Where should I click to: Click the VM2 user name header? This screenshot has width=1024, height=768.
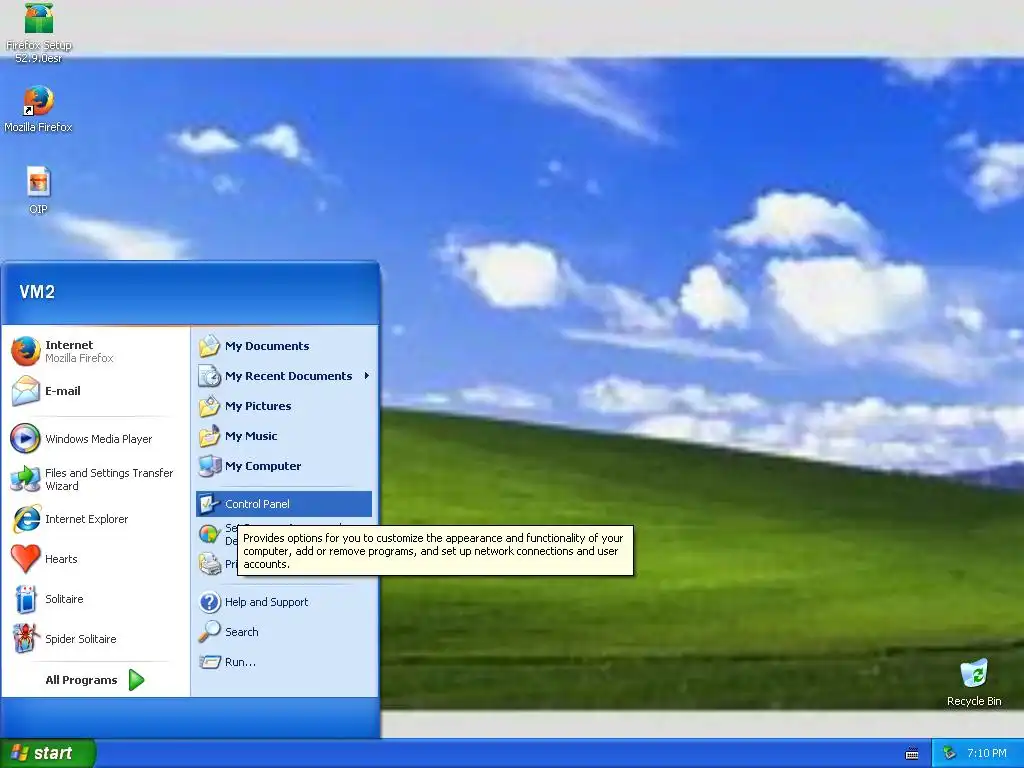coord(37,292)
